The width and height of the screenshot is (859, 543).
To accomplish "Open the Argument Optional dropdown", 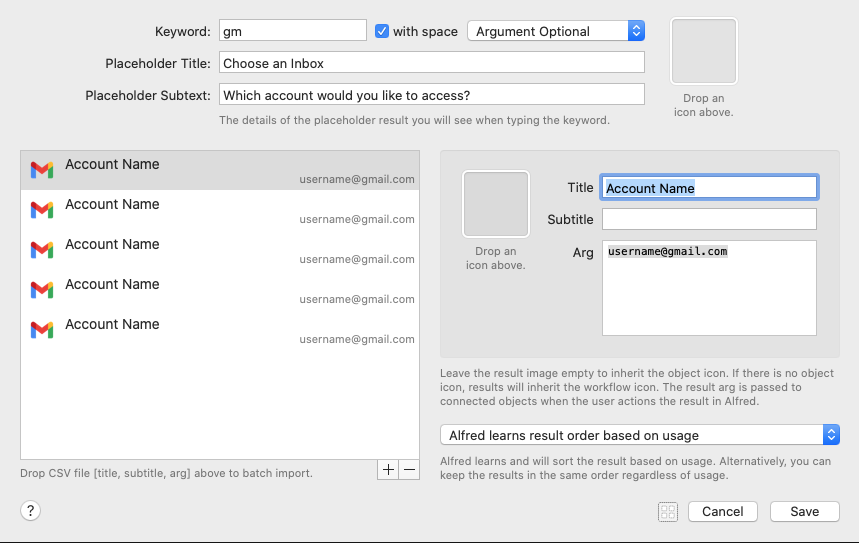I will 556,31.
